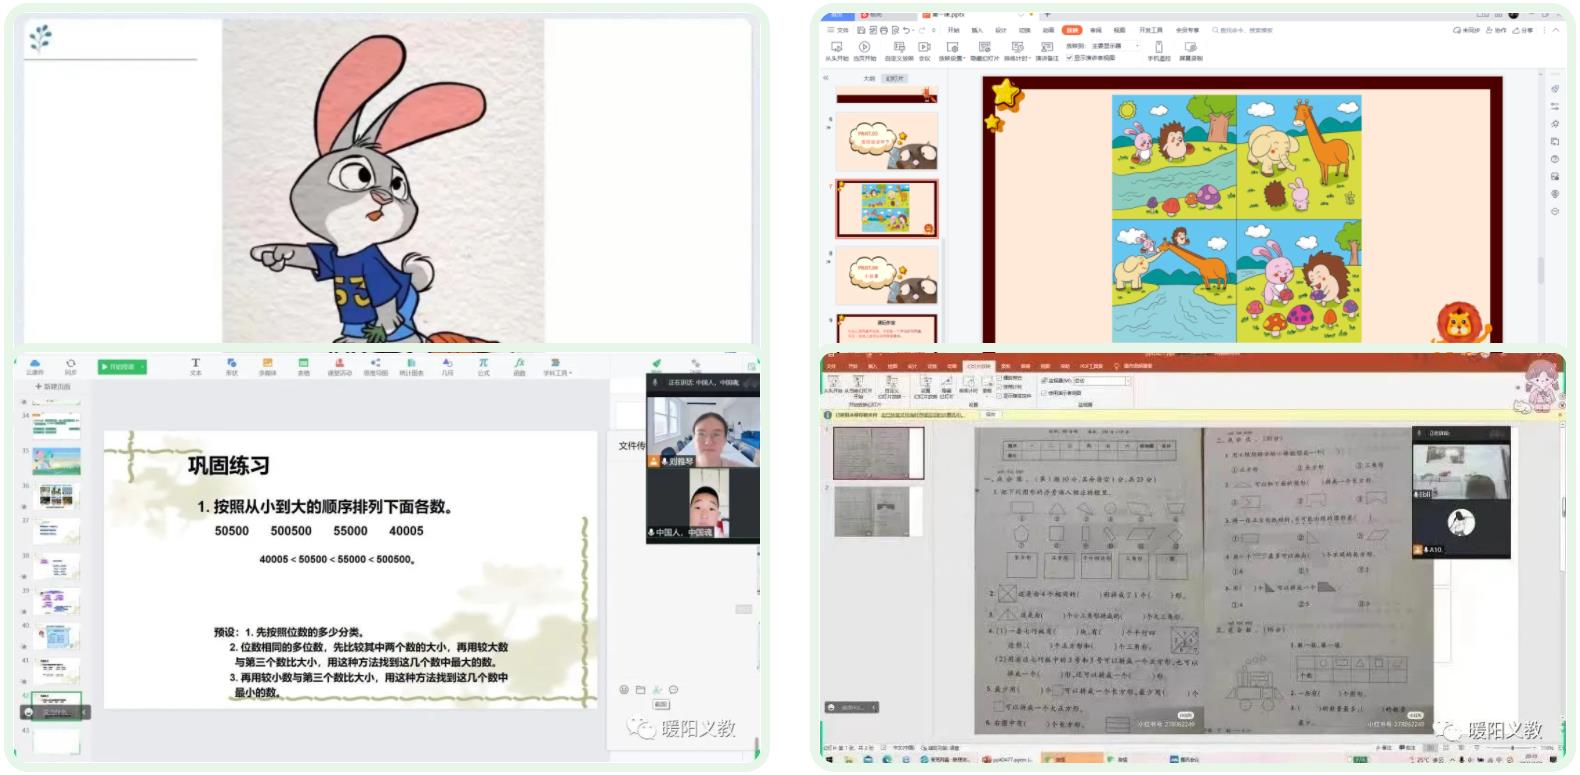Click the green start-teaching play button
The width and height of the screenshot is (1580, 775).
(x=118, y=367)
